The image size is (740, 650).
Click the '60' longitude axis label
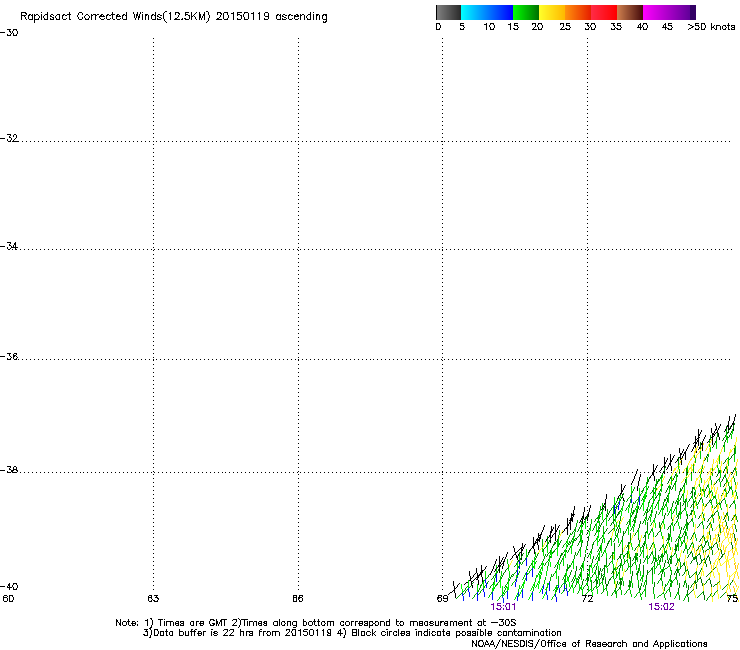tap(8, 599)
